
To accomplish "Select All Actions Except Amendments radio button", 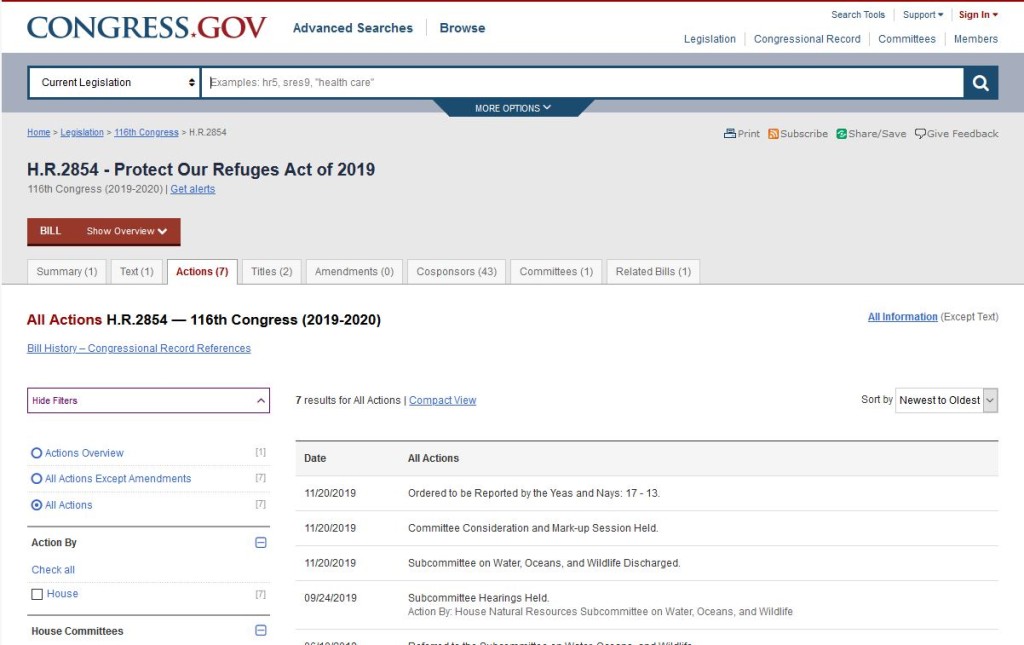I will click(x=37, y=479).
